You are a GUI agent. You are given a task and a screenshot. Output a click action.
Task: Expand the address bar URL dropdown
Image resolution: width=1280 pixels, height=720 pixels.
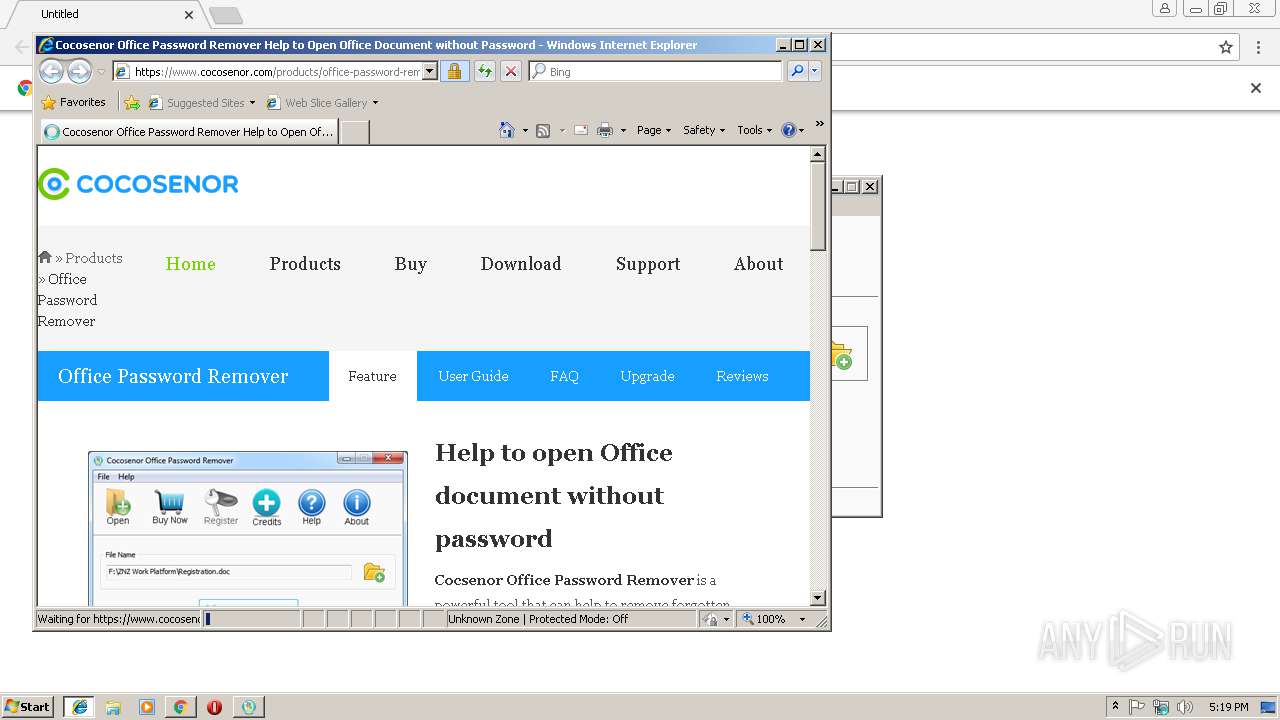pos(430,71)
